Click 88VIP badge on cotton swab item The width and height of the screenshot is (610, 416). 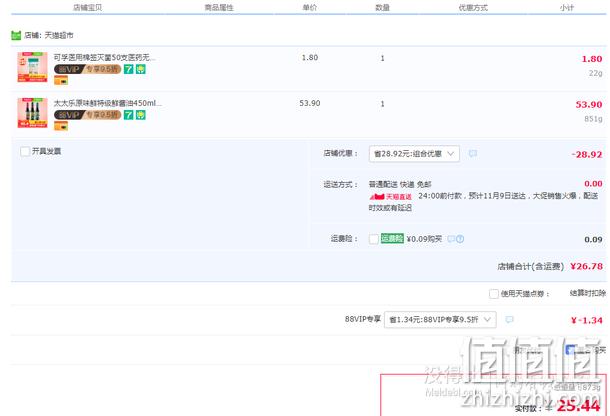tap(88, 69)
